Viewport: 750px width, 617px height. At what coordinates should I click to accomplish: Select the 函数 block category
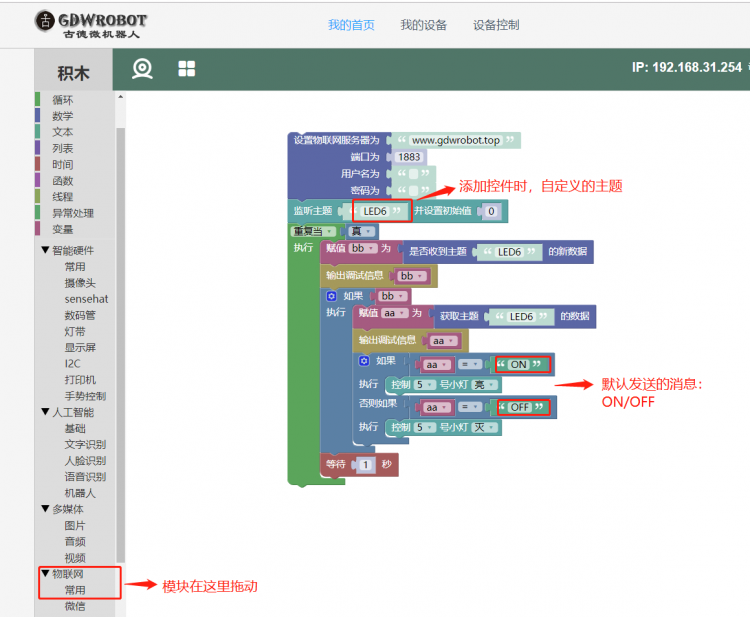click(x=63, y=181)
